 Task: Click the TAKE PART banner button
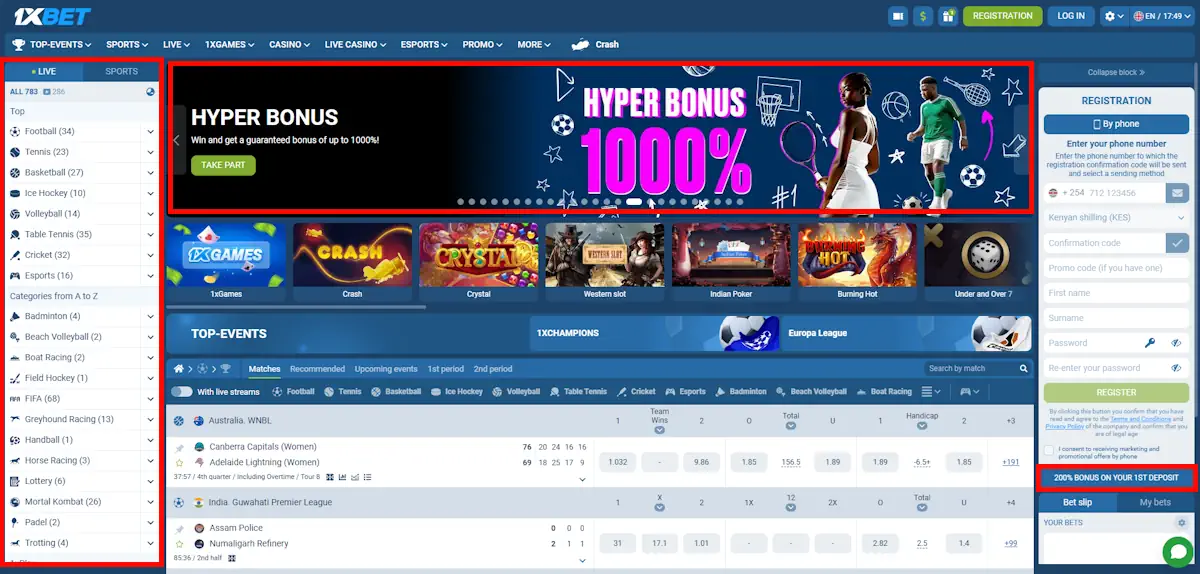tap(223, 165)
